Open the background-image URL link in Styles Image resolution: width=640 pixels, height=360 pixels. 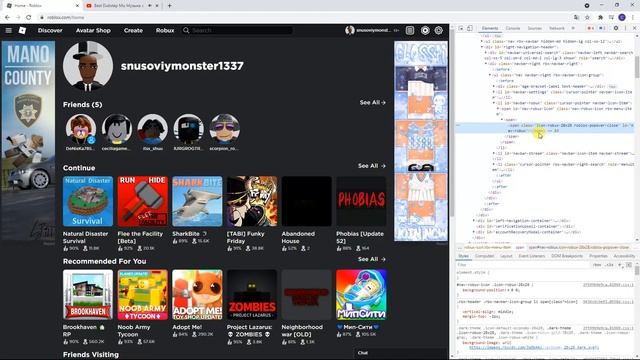[x=534, y=347]
